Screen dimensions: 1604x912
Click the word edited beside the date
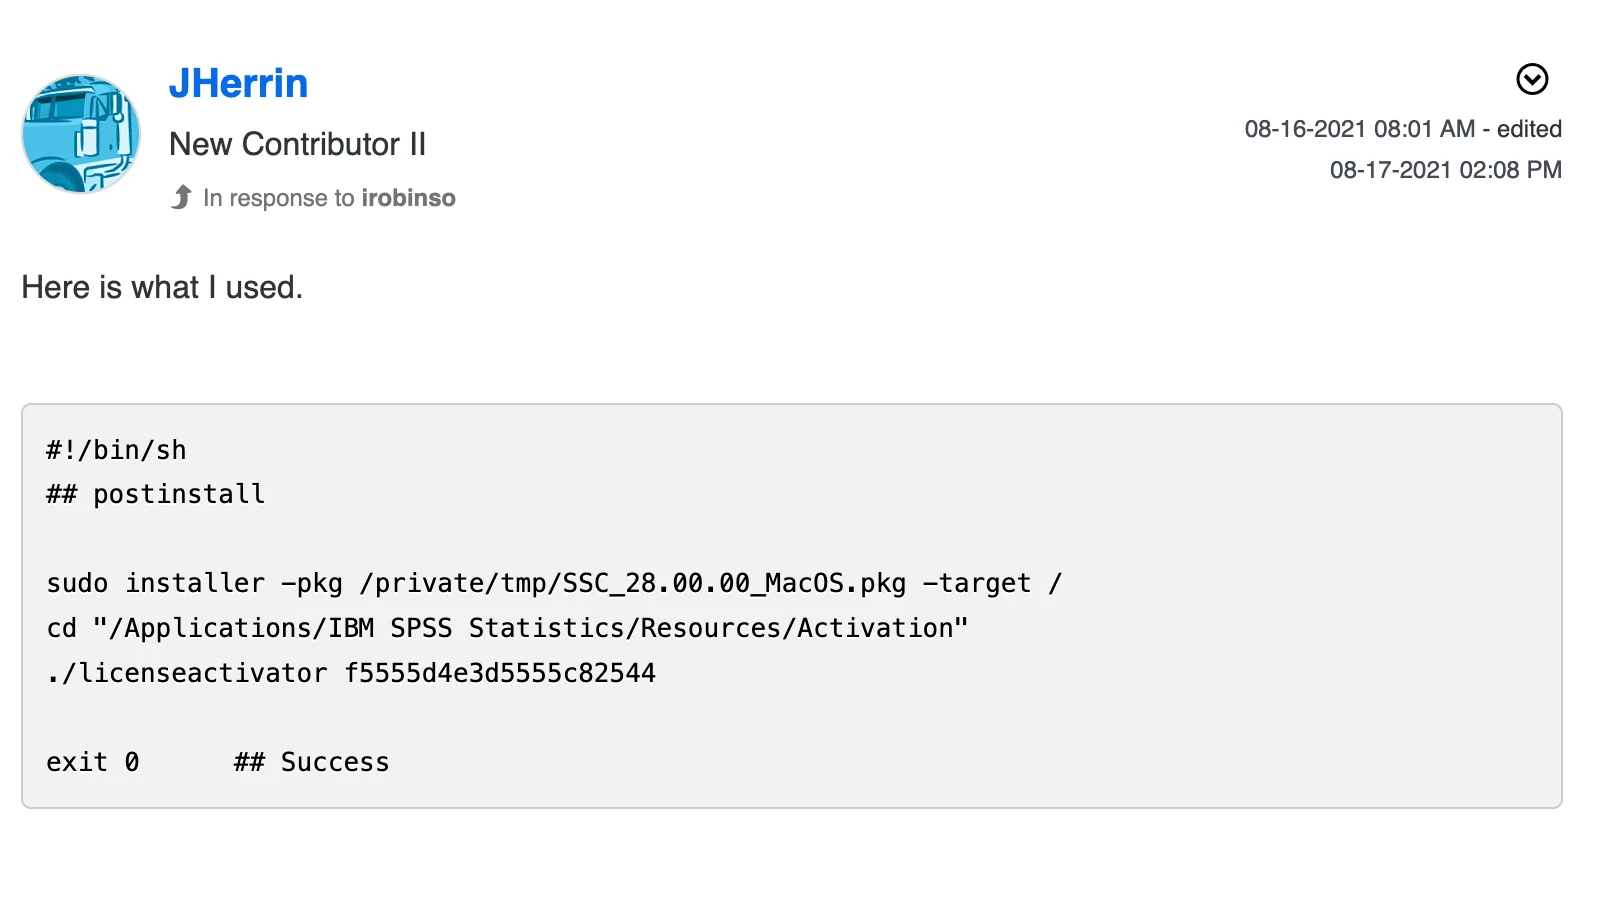point(1529,129)
